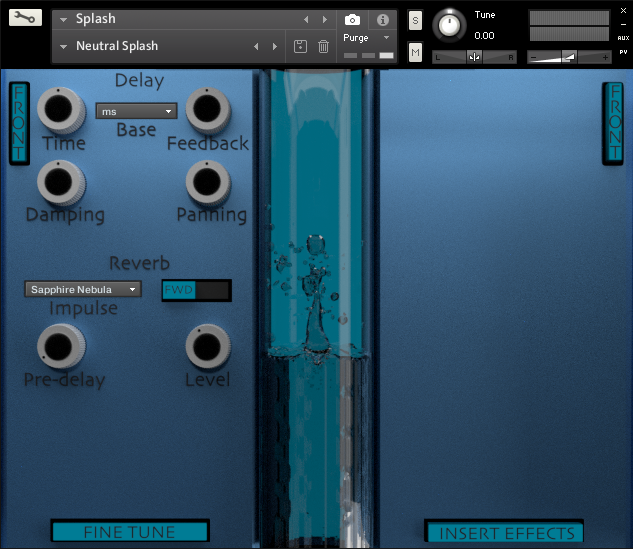The height and width of the screenshot is (549, 633).
Task: Show instrument info with the i icon
Action: point(383,19)
